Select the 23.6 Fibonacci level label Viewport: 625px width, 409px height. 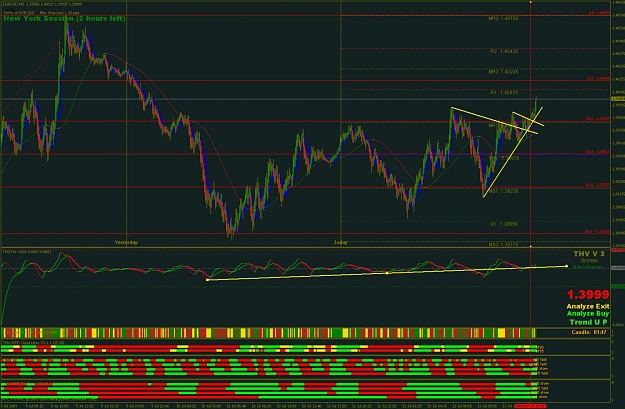tap(598, 79)
